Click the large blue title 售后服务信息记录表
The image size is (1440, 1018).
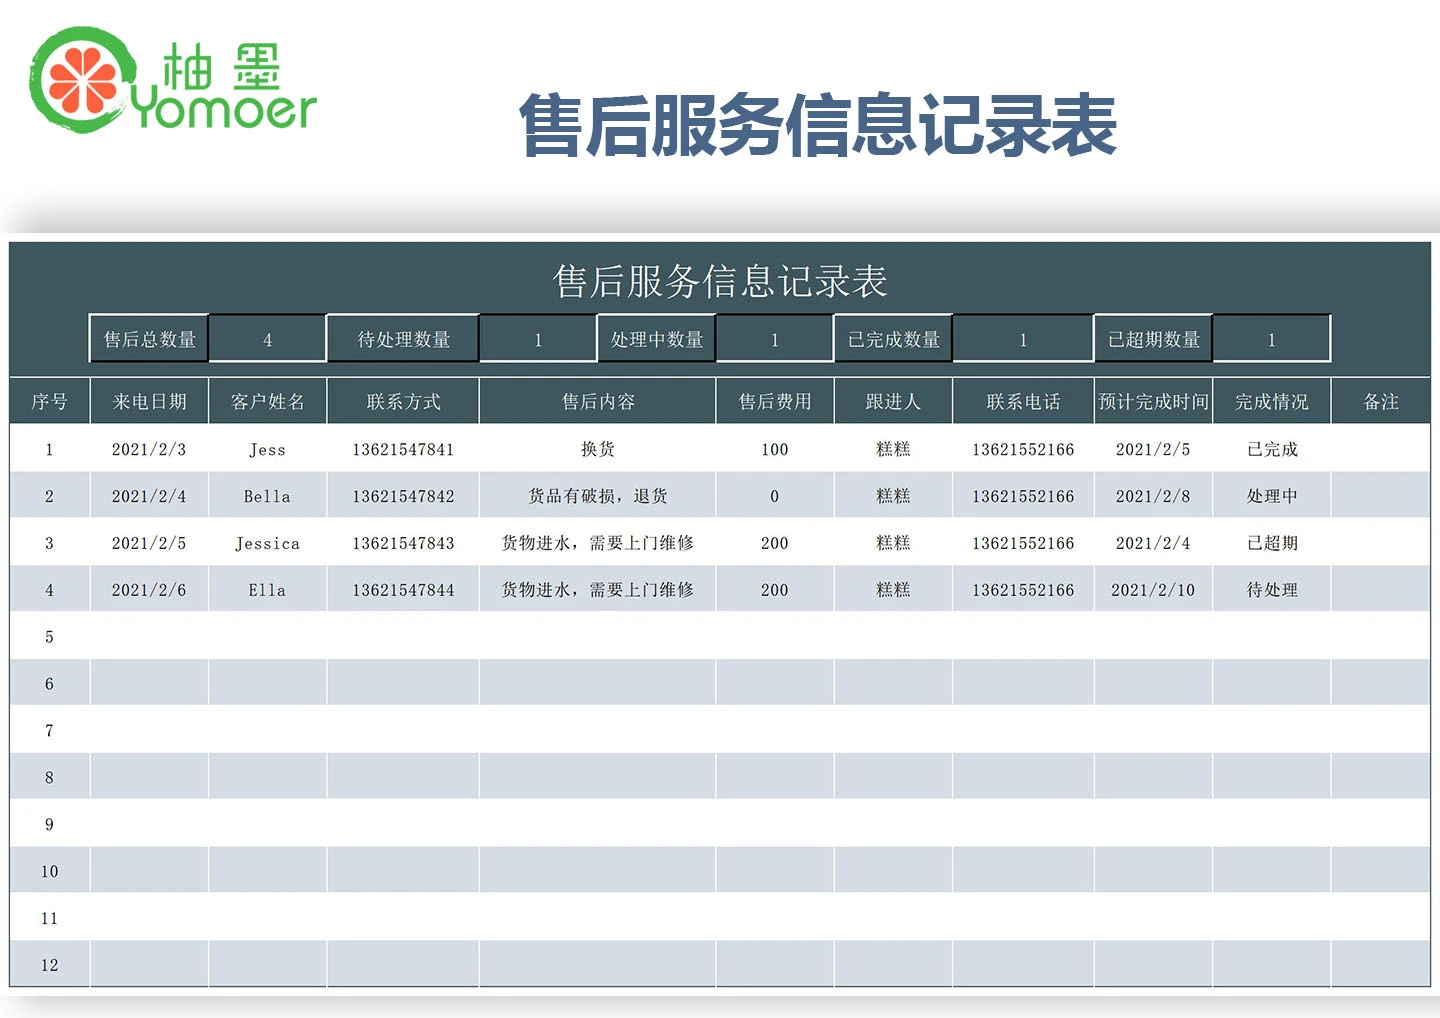pyautogui.click(x=817, y=126)
